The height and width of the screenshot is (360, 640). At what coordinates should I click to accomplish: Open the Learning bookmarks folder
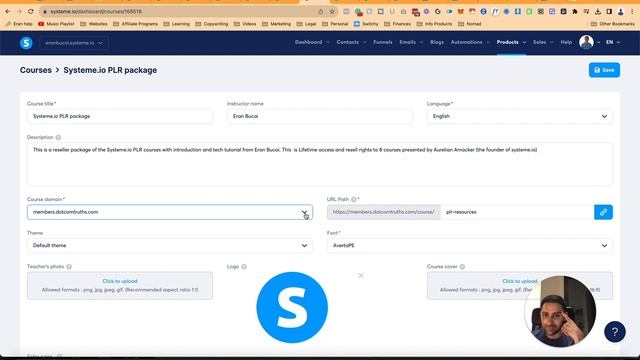pyautogui.click(x=176, y=24)
